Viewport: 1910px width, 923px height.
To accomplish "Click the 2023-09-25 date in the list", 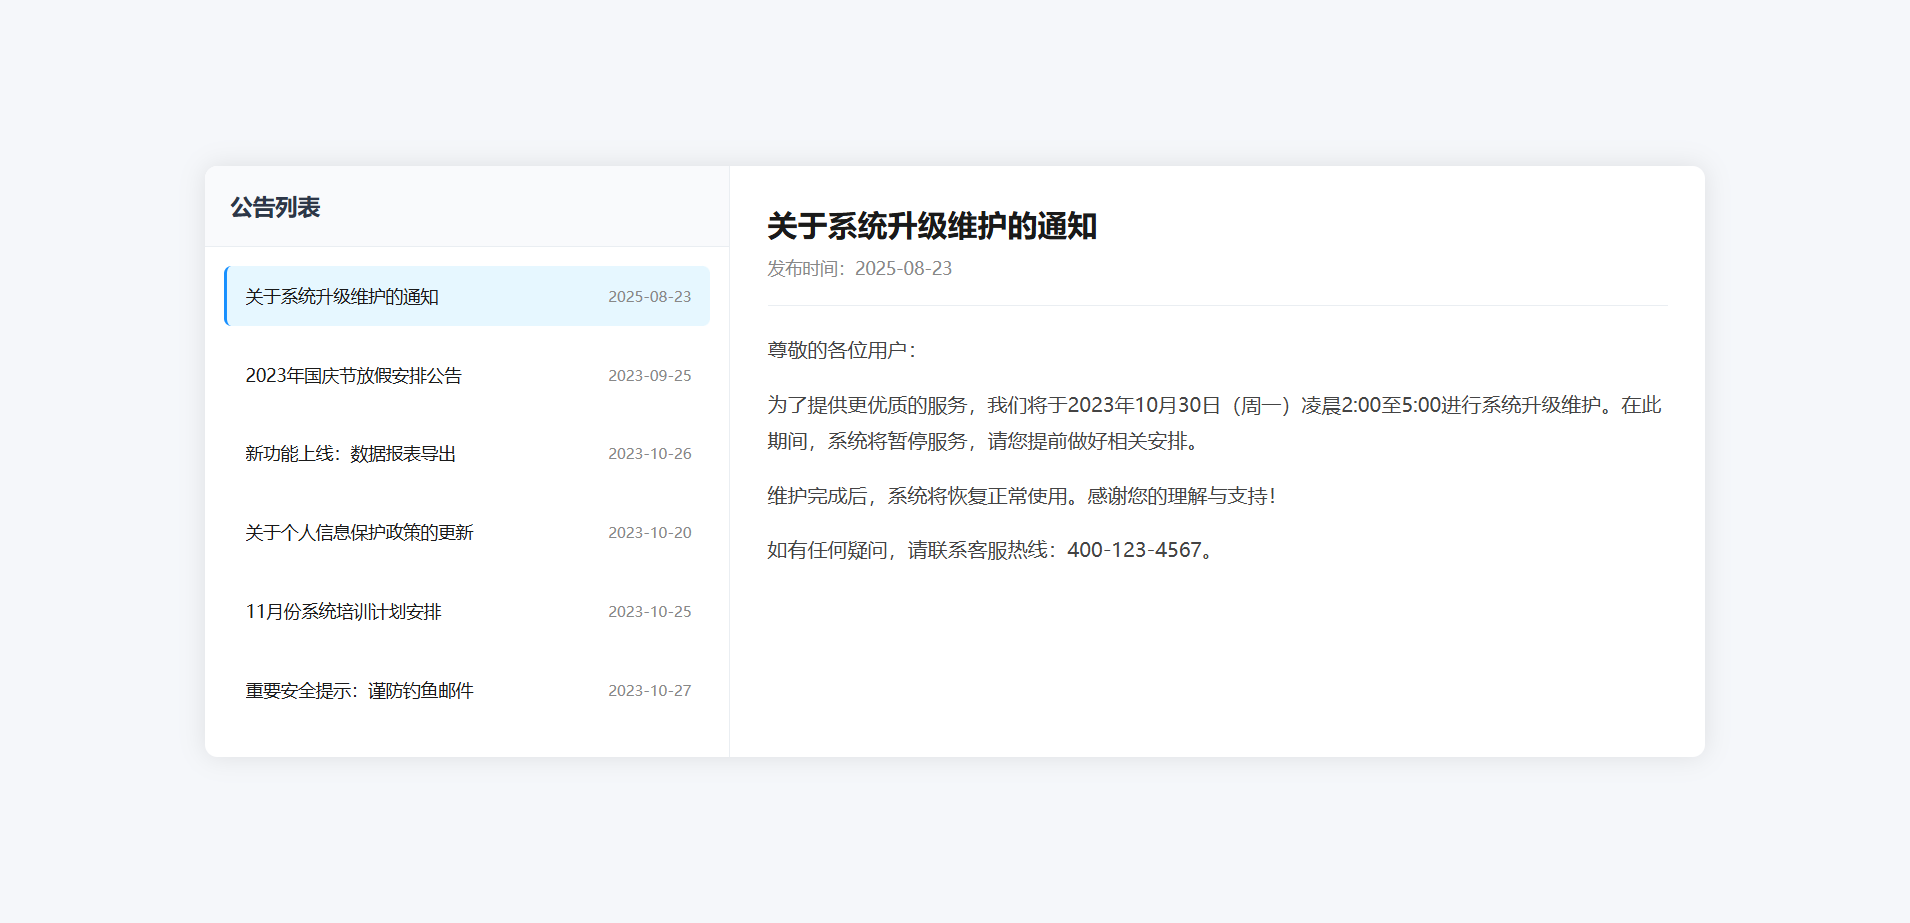I will tap(649, 376).
